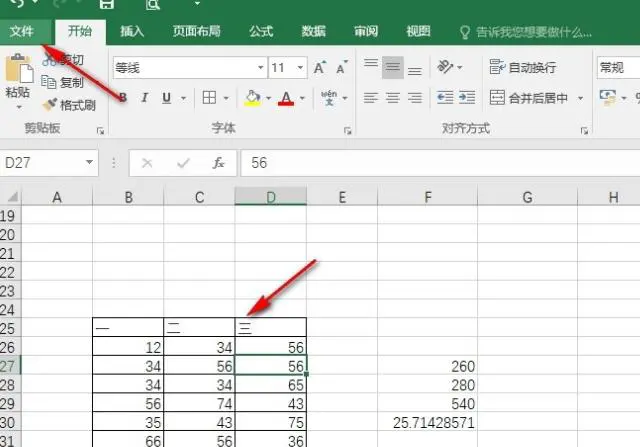Increase font size with the large A icon
The image size is (640, 447).
320,67
